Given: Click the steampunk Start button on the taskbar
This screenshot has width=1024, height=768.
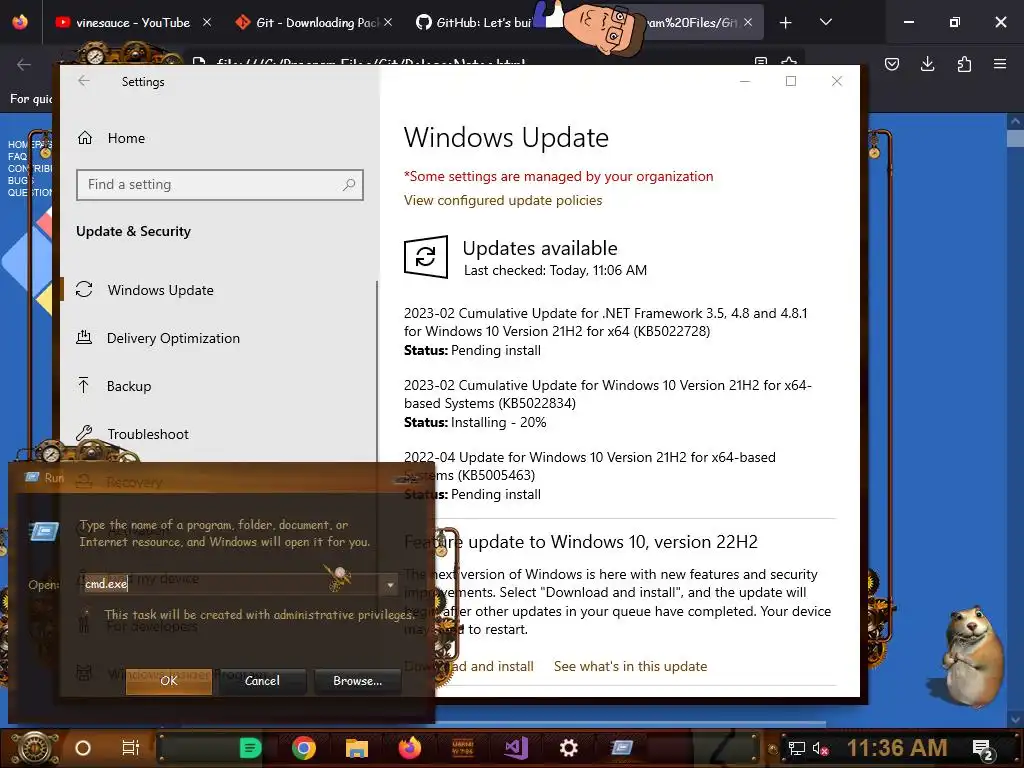Looking at the screenshot, I should pyautogui.click(x=35, y=748).
